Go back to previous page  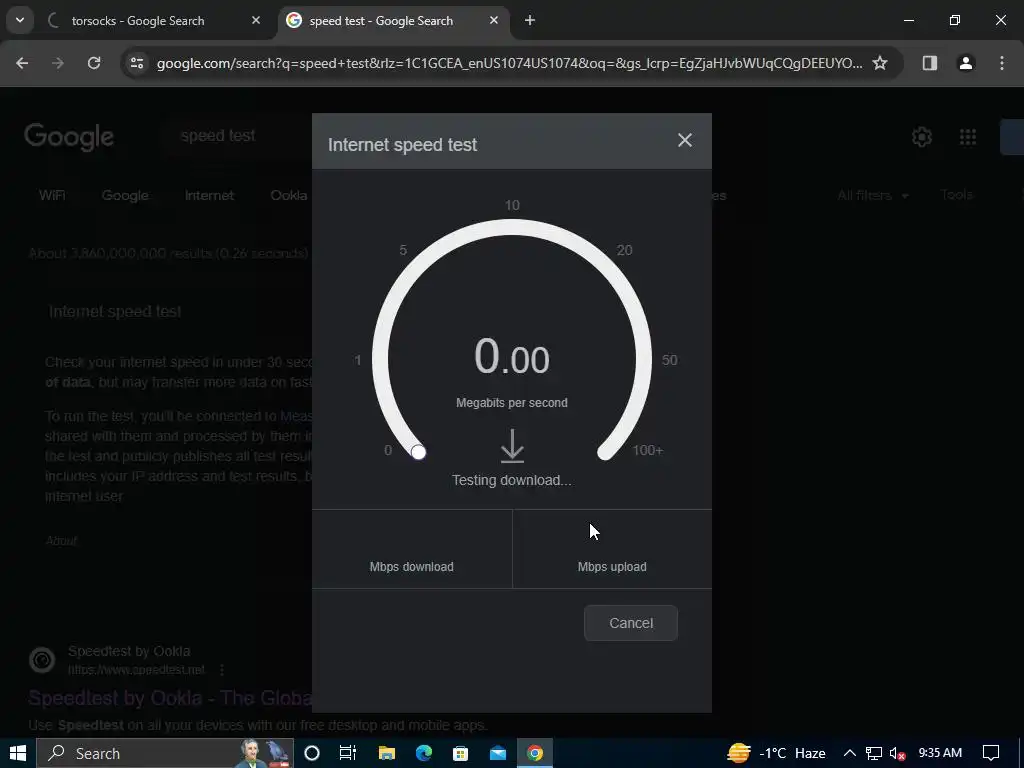pyautogui.click(x=22, y=63)
